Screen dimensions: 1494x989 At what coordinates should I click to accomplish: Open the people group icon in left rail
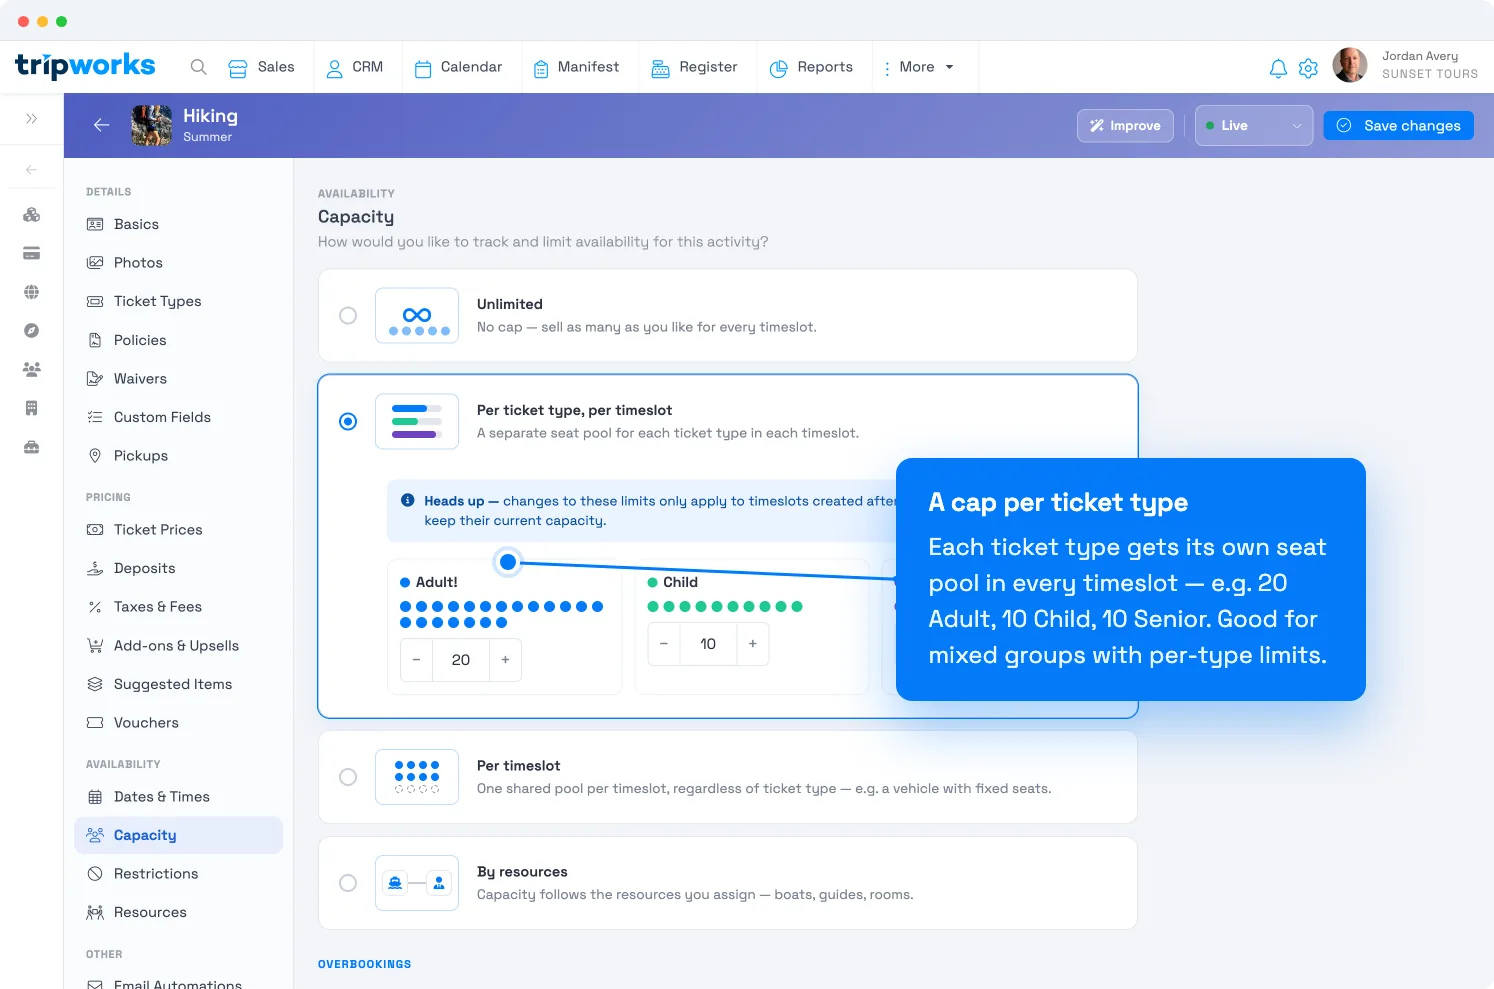(x=32, y=369)
